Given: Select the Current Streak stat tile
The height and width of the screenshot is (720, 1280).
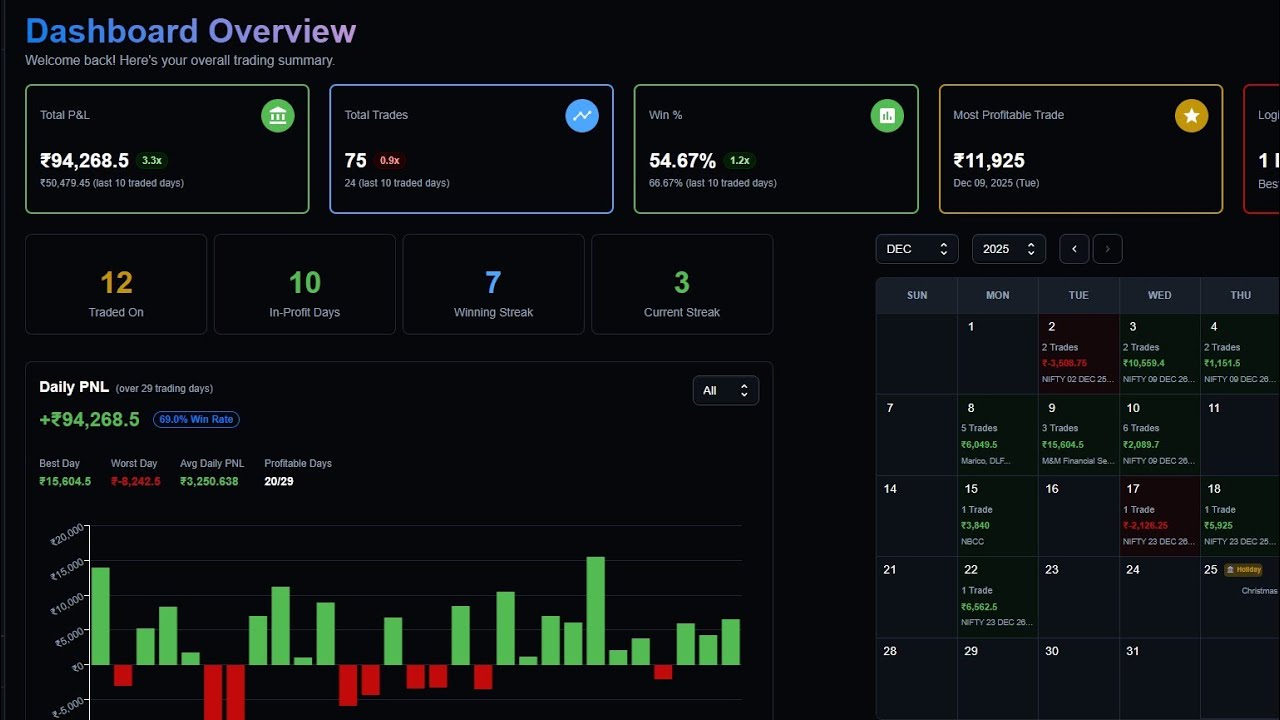Looking at the screenshot, I should (682, 284).
